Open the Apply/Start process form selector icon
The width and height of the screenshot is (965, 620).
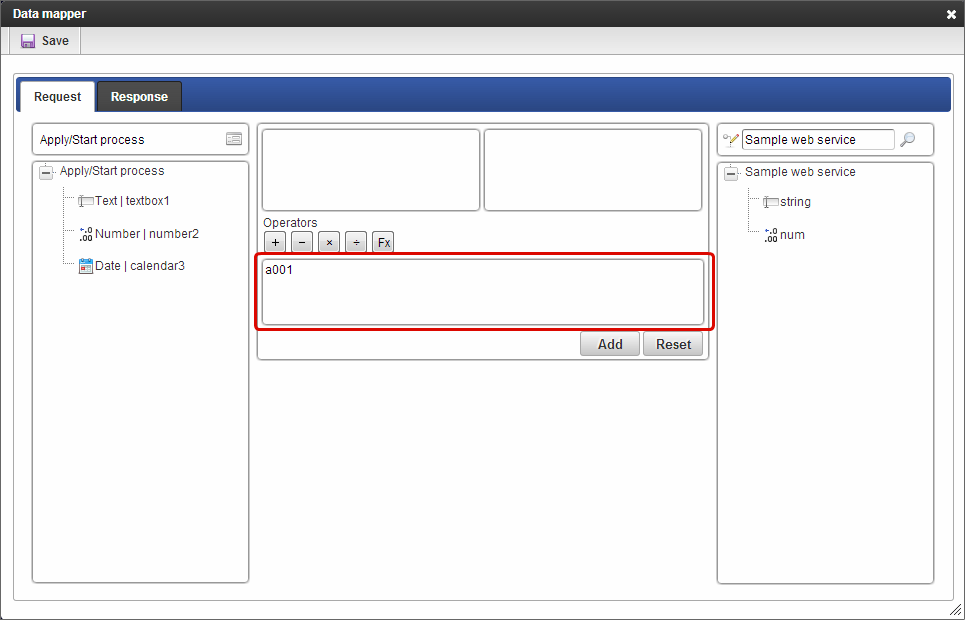pyautogui.click(x=234, y=139)
